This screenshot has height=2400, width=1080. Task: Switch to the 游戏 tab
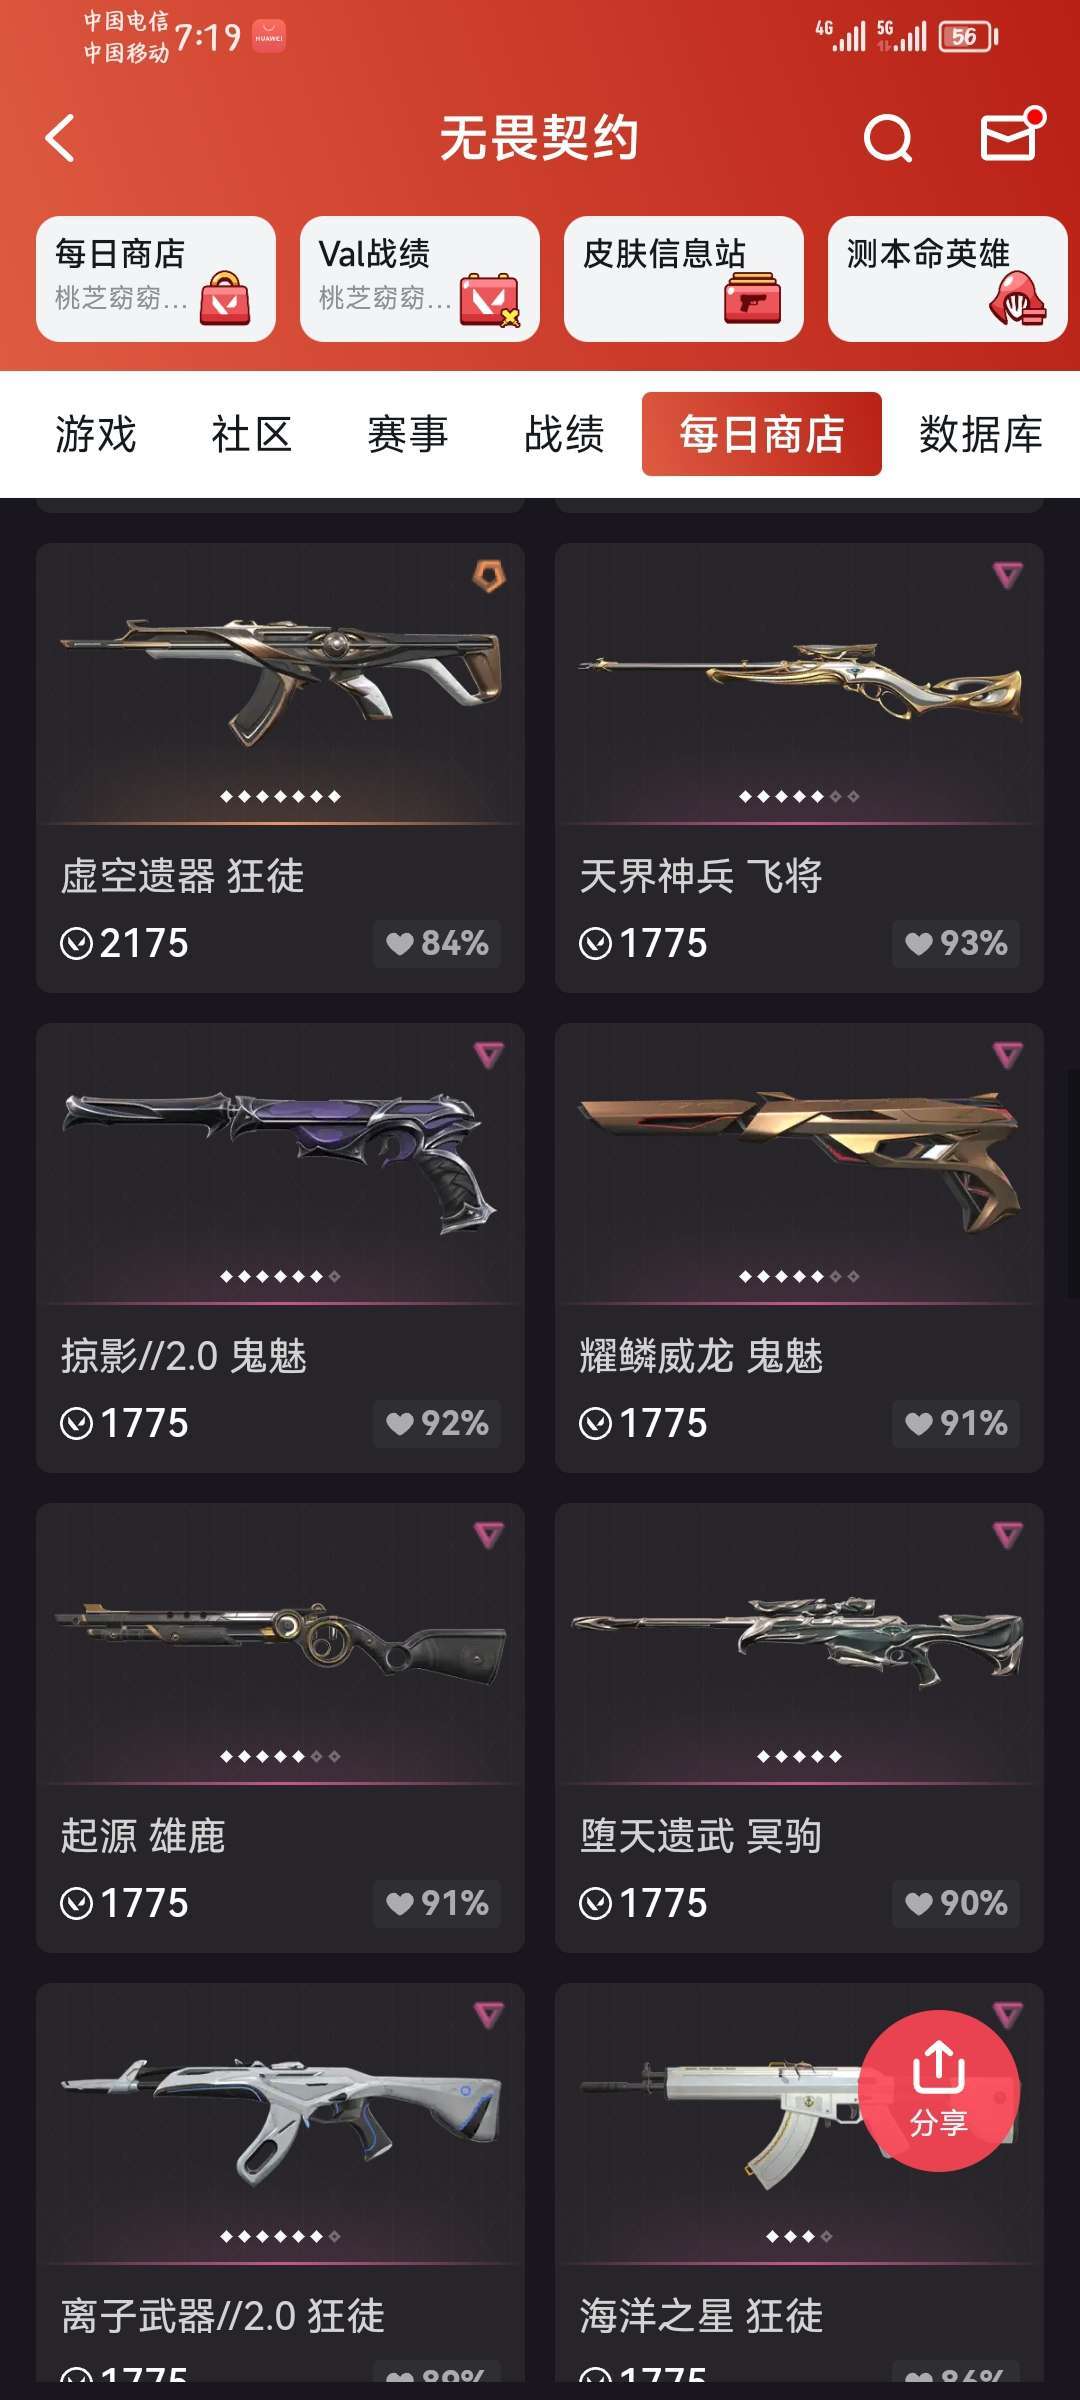(96, 434)
